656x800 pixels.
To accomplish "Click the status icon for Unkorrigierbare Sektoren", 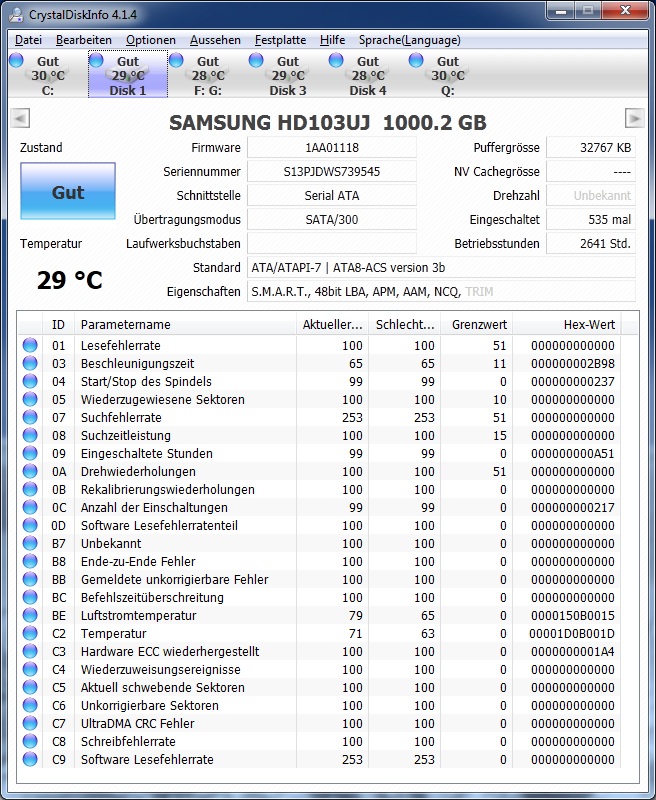I will point(30,705).
